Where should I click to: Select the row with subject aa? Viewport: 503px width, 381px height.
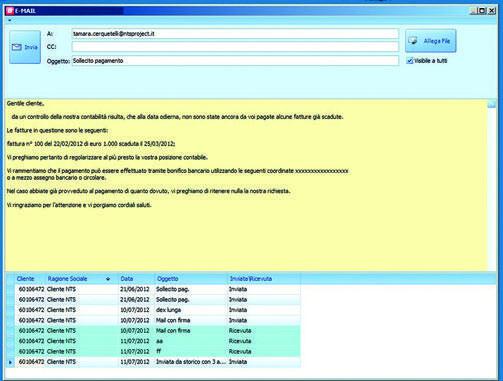[x=158, y=341]
